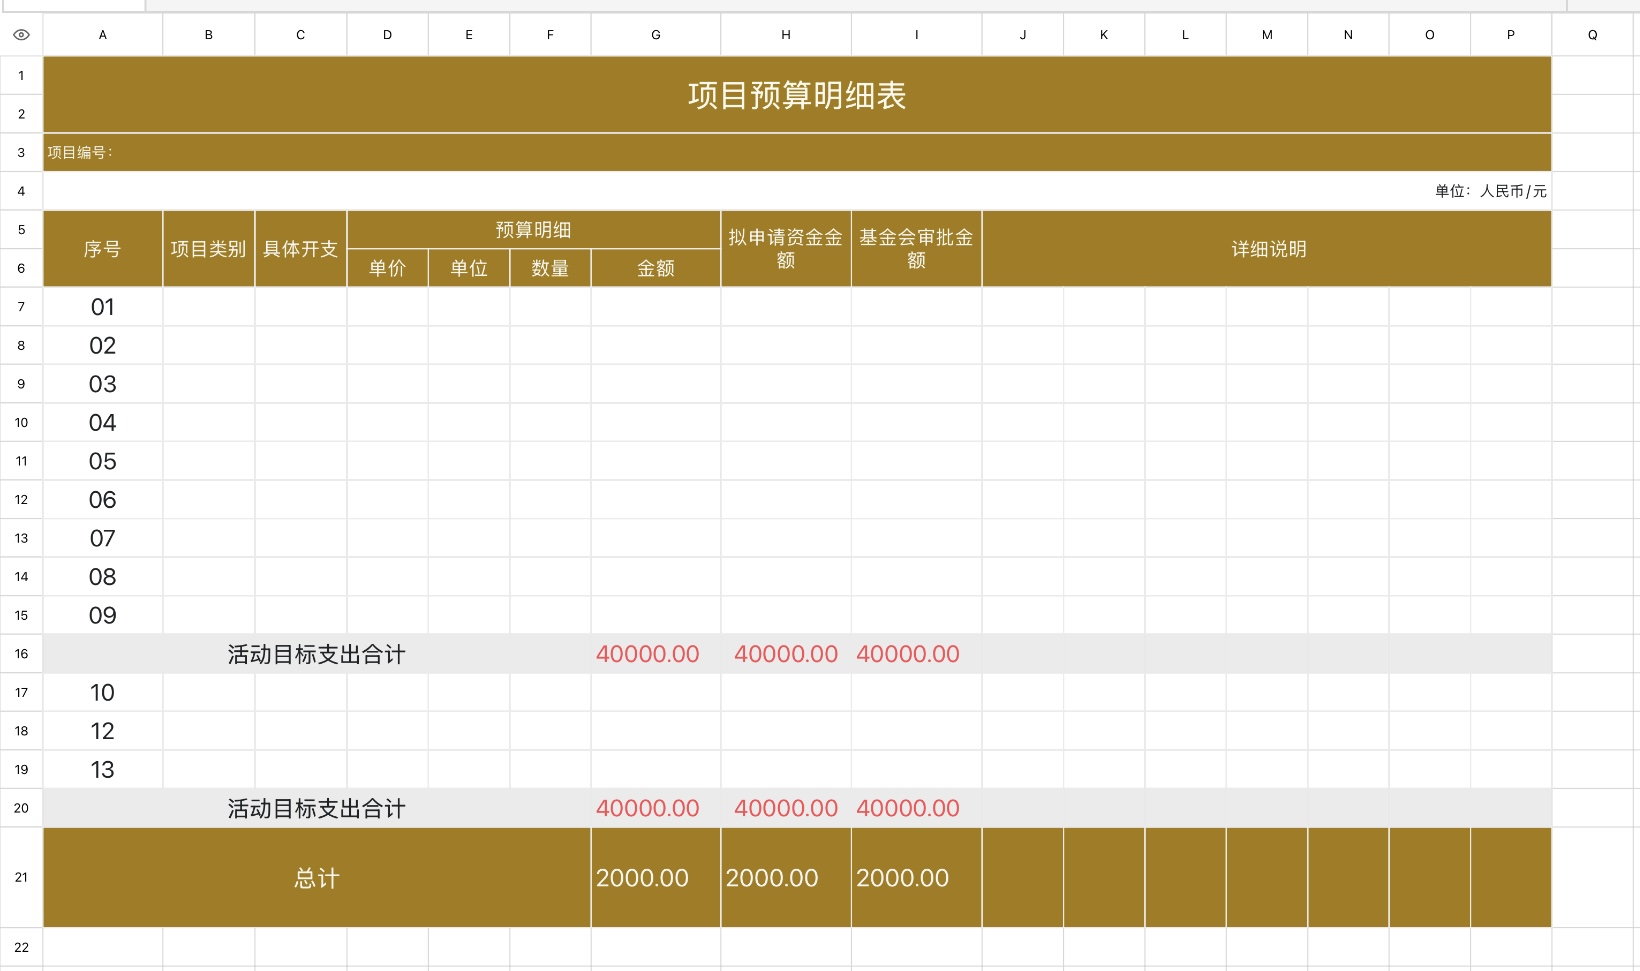Select the 拟申请资金金额 header cell
Viewport: 1640px width, 971px height.
785,248
